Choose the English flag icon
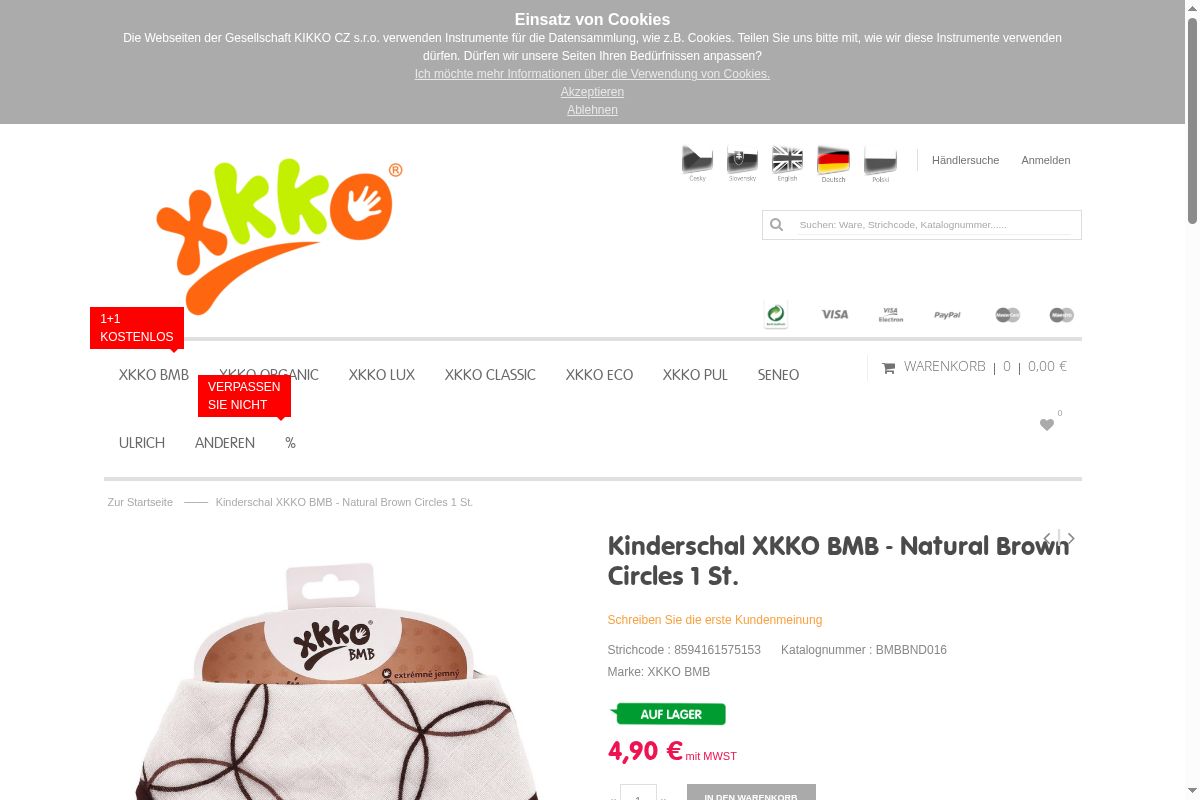1200x800 pixels. (787, 161)
